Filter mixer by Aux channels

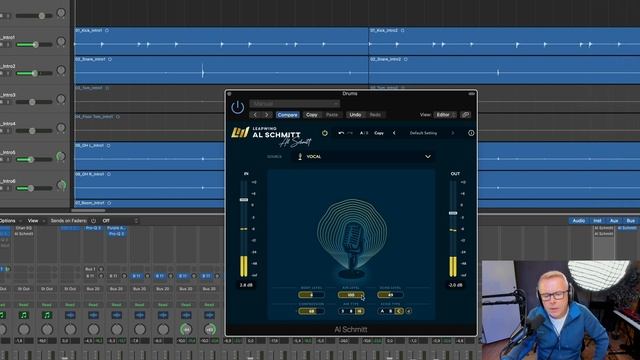(614, 220)
